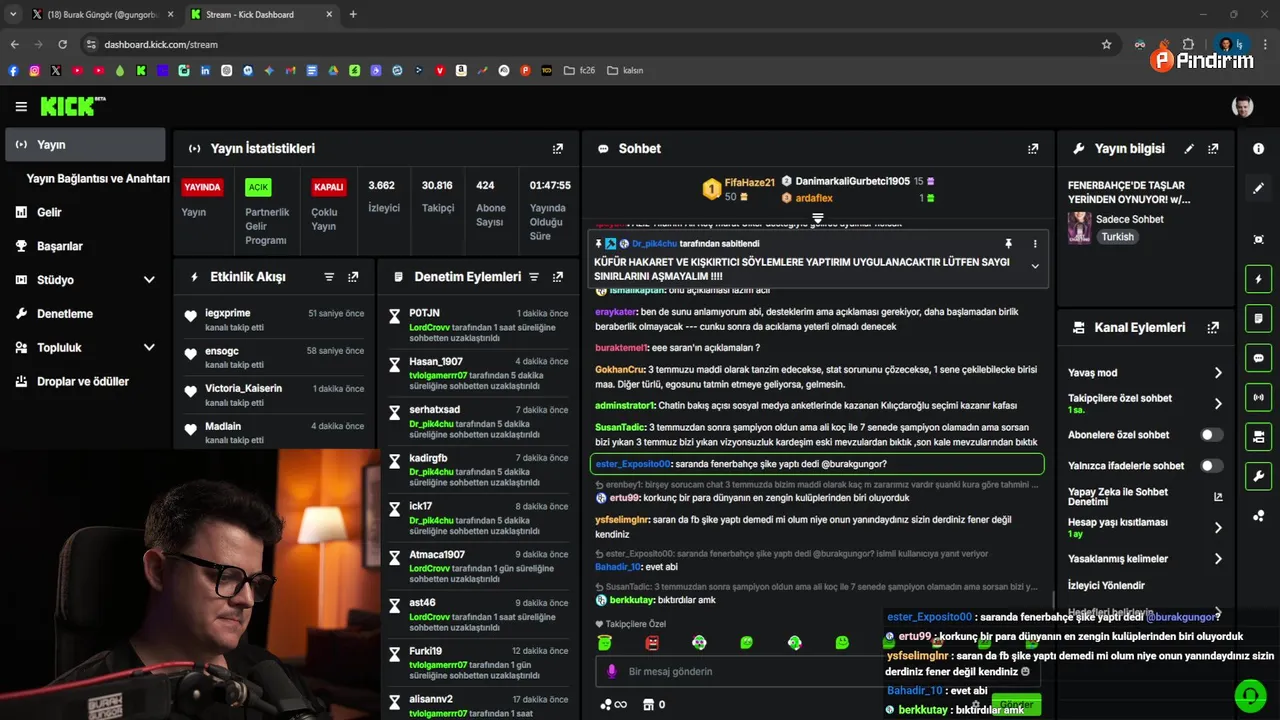The image size is (1280, 720).
Task: Collapse the pinned message with its chevron
Action: pyautogui.click(x=1035, y=266)
